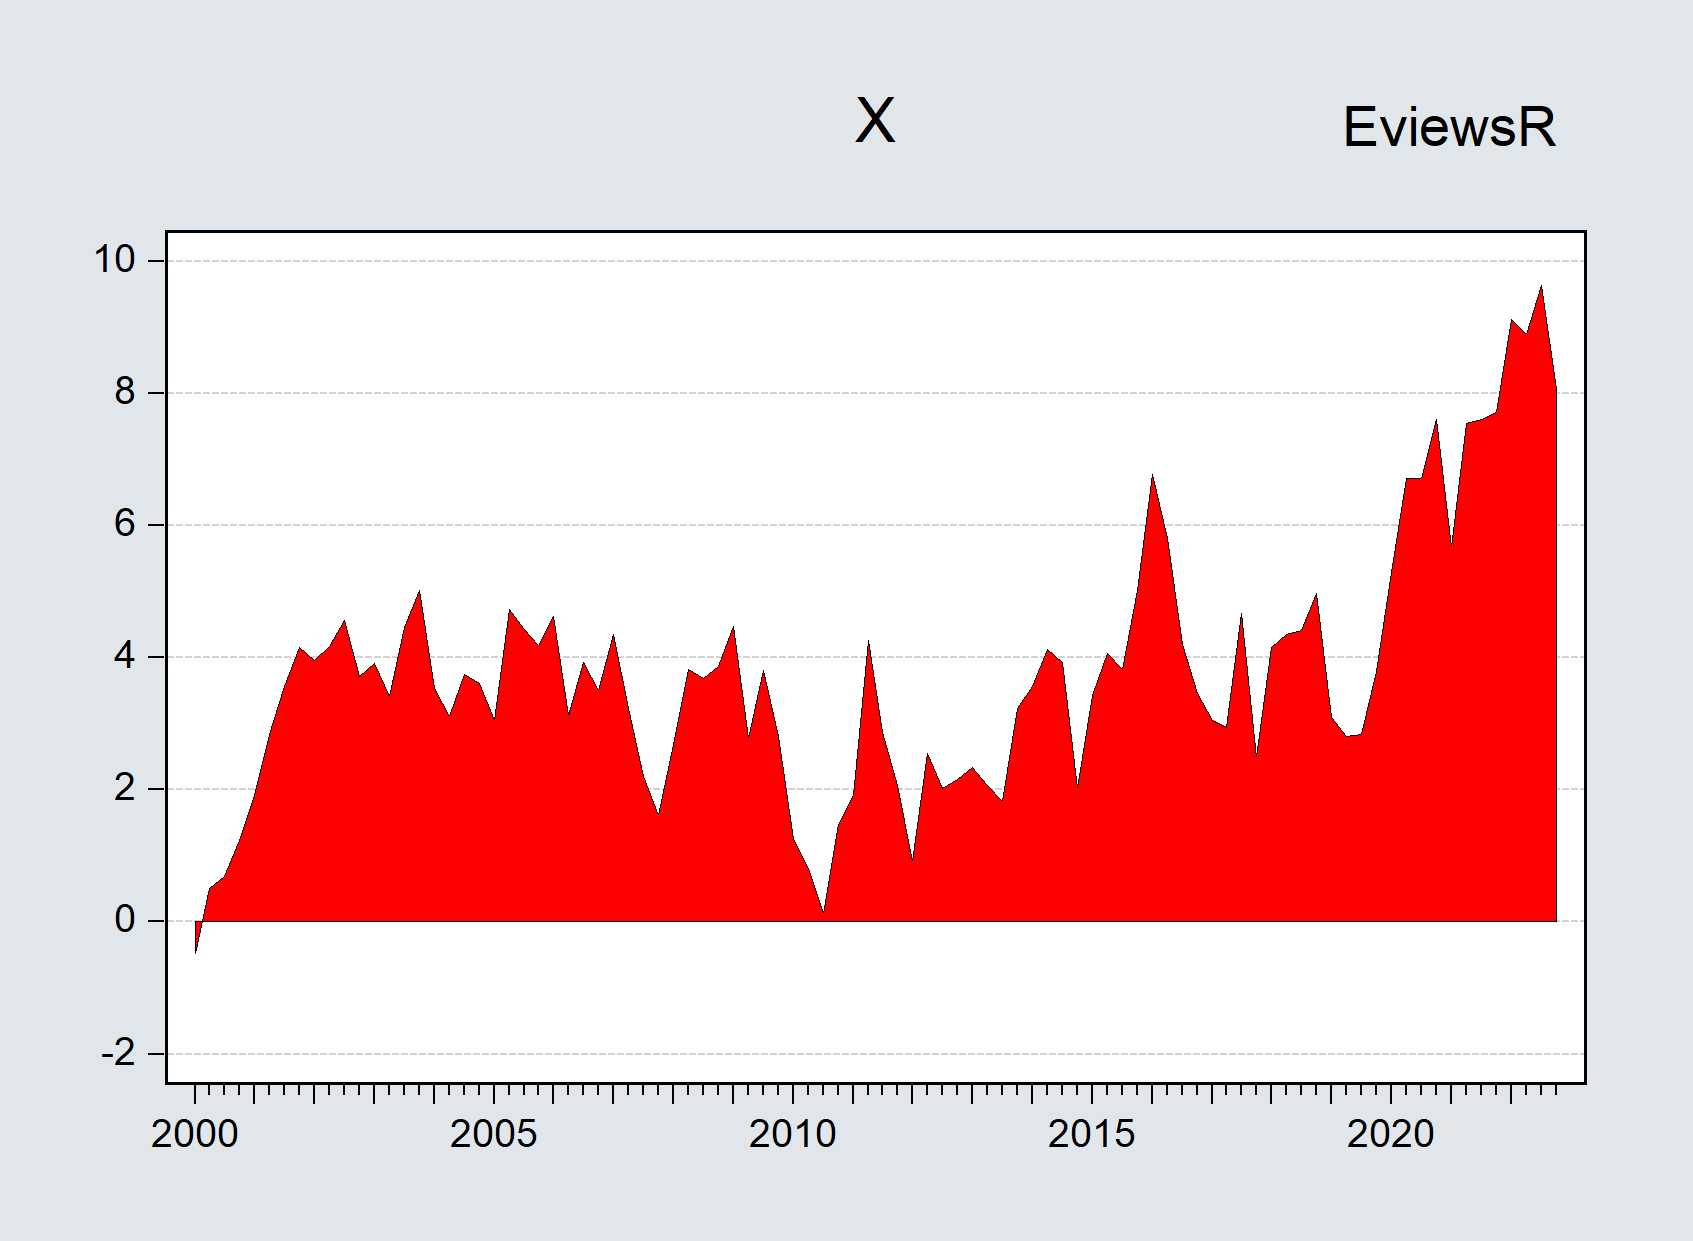Viewport: 1693px width, 1241px height.
Task: Select the 2010 axis label
Action: [794, 1129]
